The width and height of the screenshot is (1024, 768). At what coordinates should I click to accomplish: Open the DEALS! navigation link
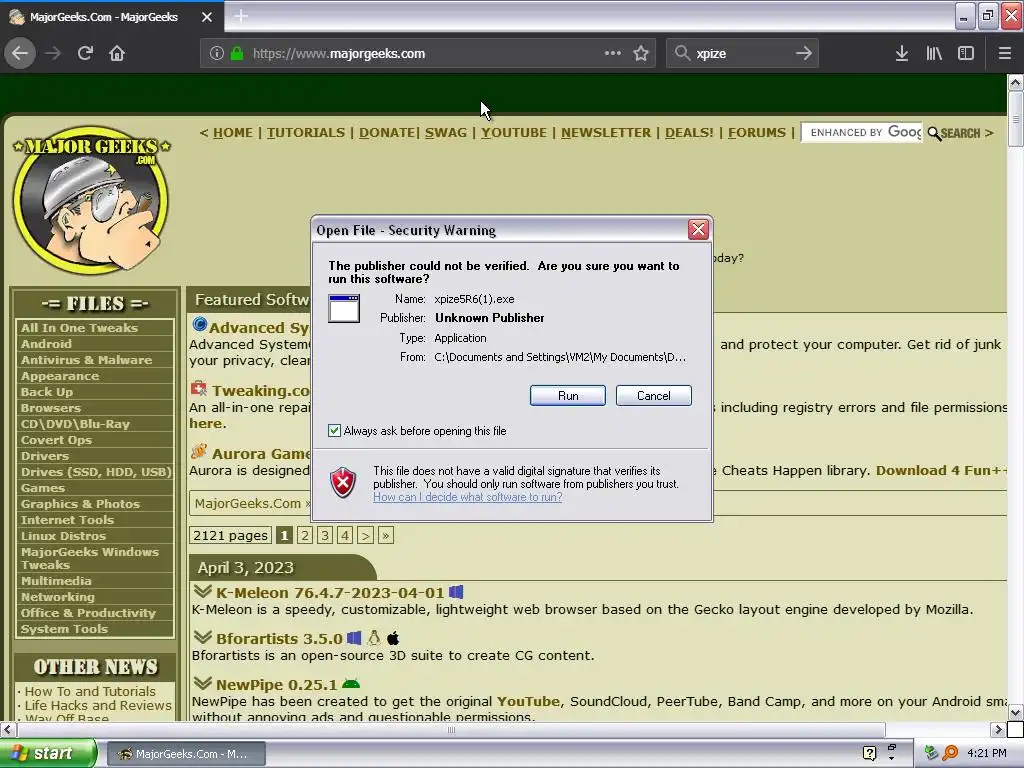click(689, 133)
